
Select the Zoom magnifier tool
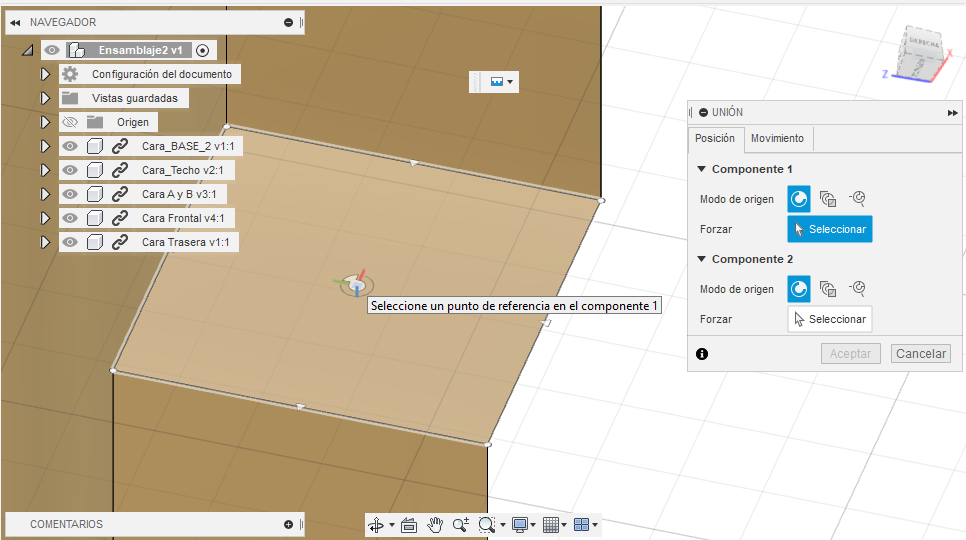coord(461,525)
